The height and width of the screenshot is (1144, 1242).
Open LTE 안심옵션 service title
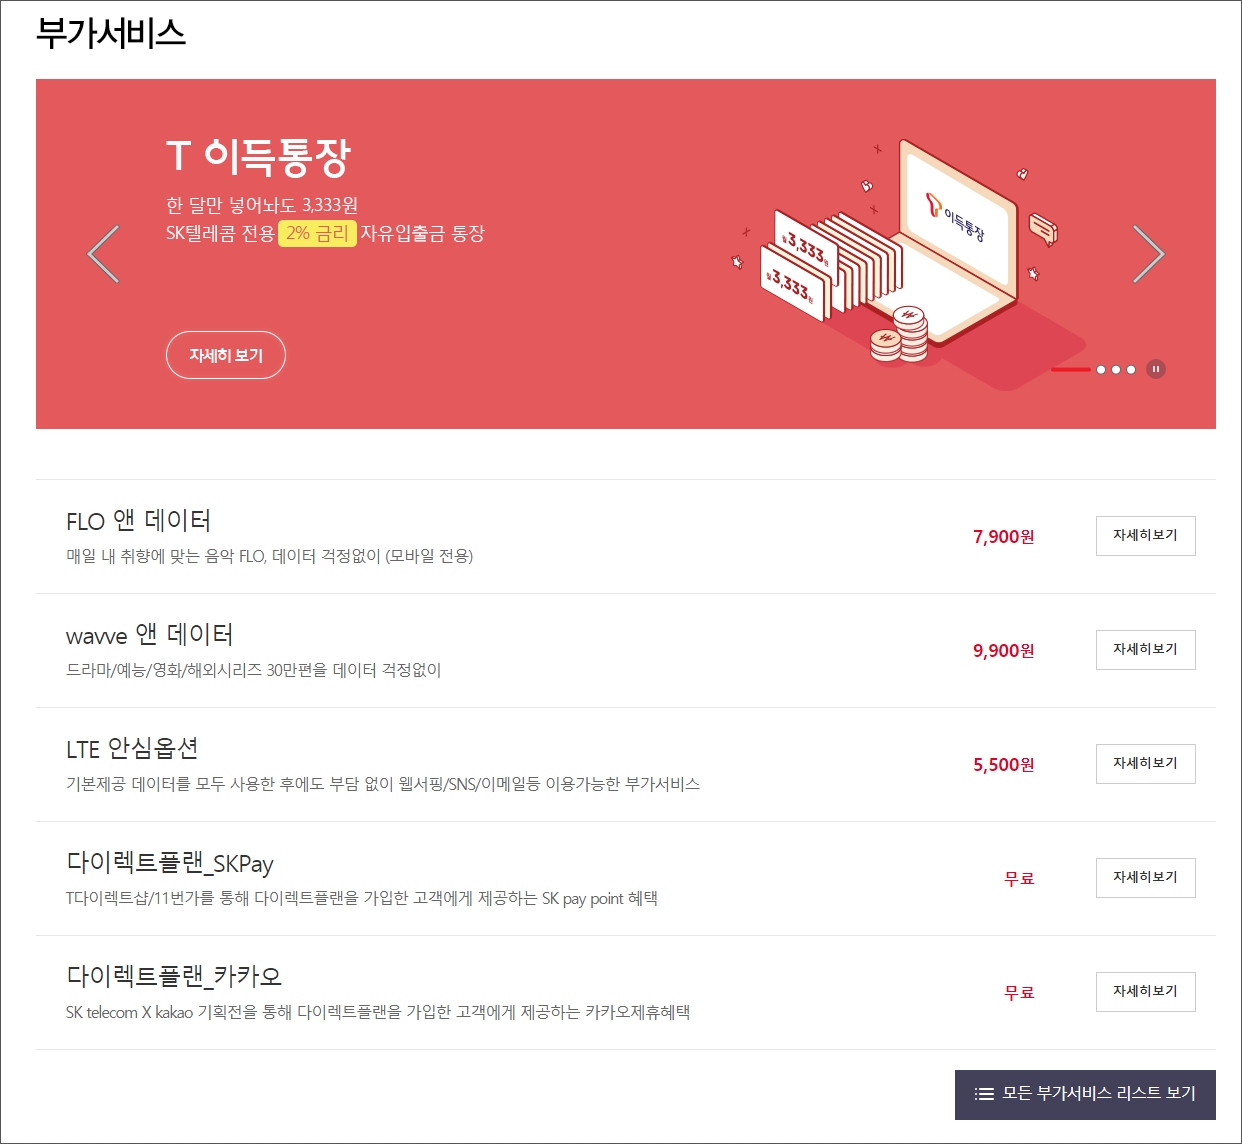(132, 749)
